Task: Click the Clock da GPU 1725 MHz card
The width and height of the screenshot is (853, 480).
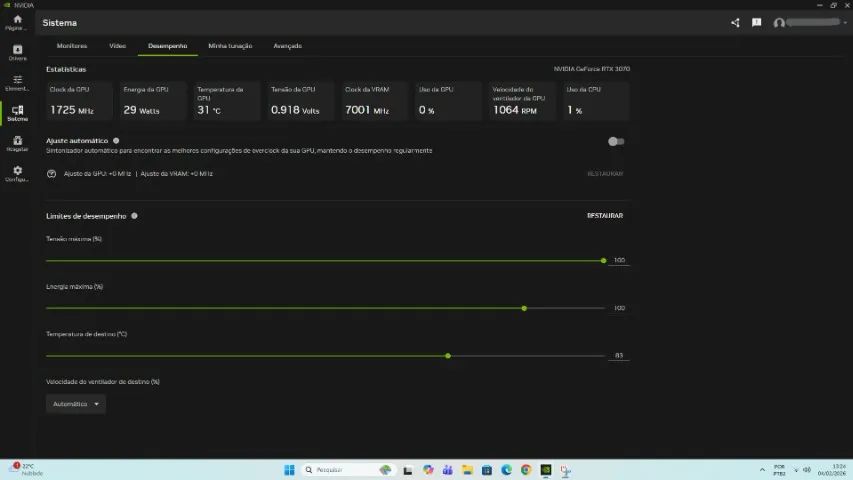Action: tap(79, 101)
